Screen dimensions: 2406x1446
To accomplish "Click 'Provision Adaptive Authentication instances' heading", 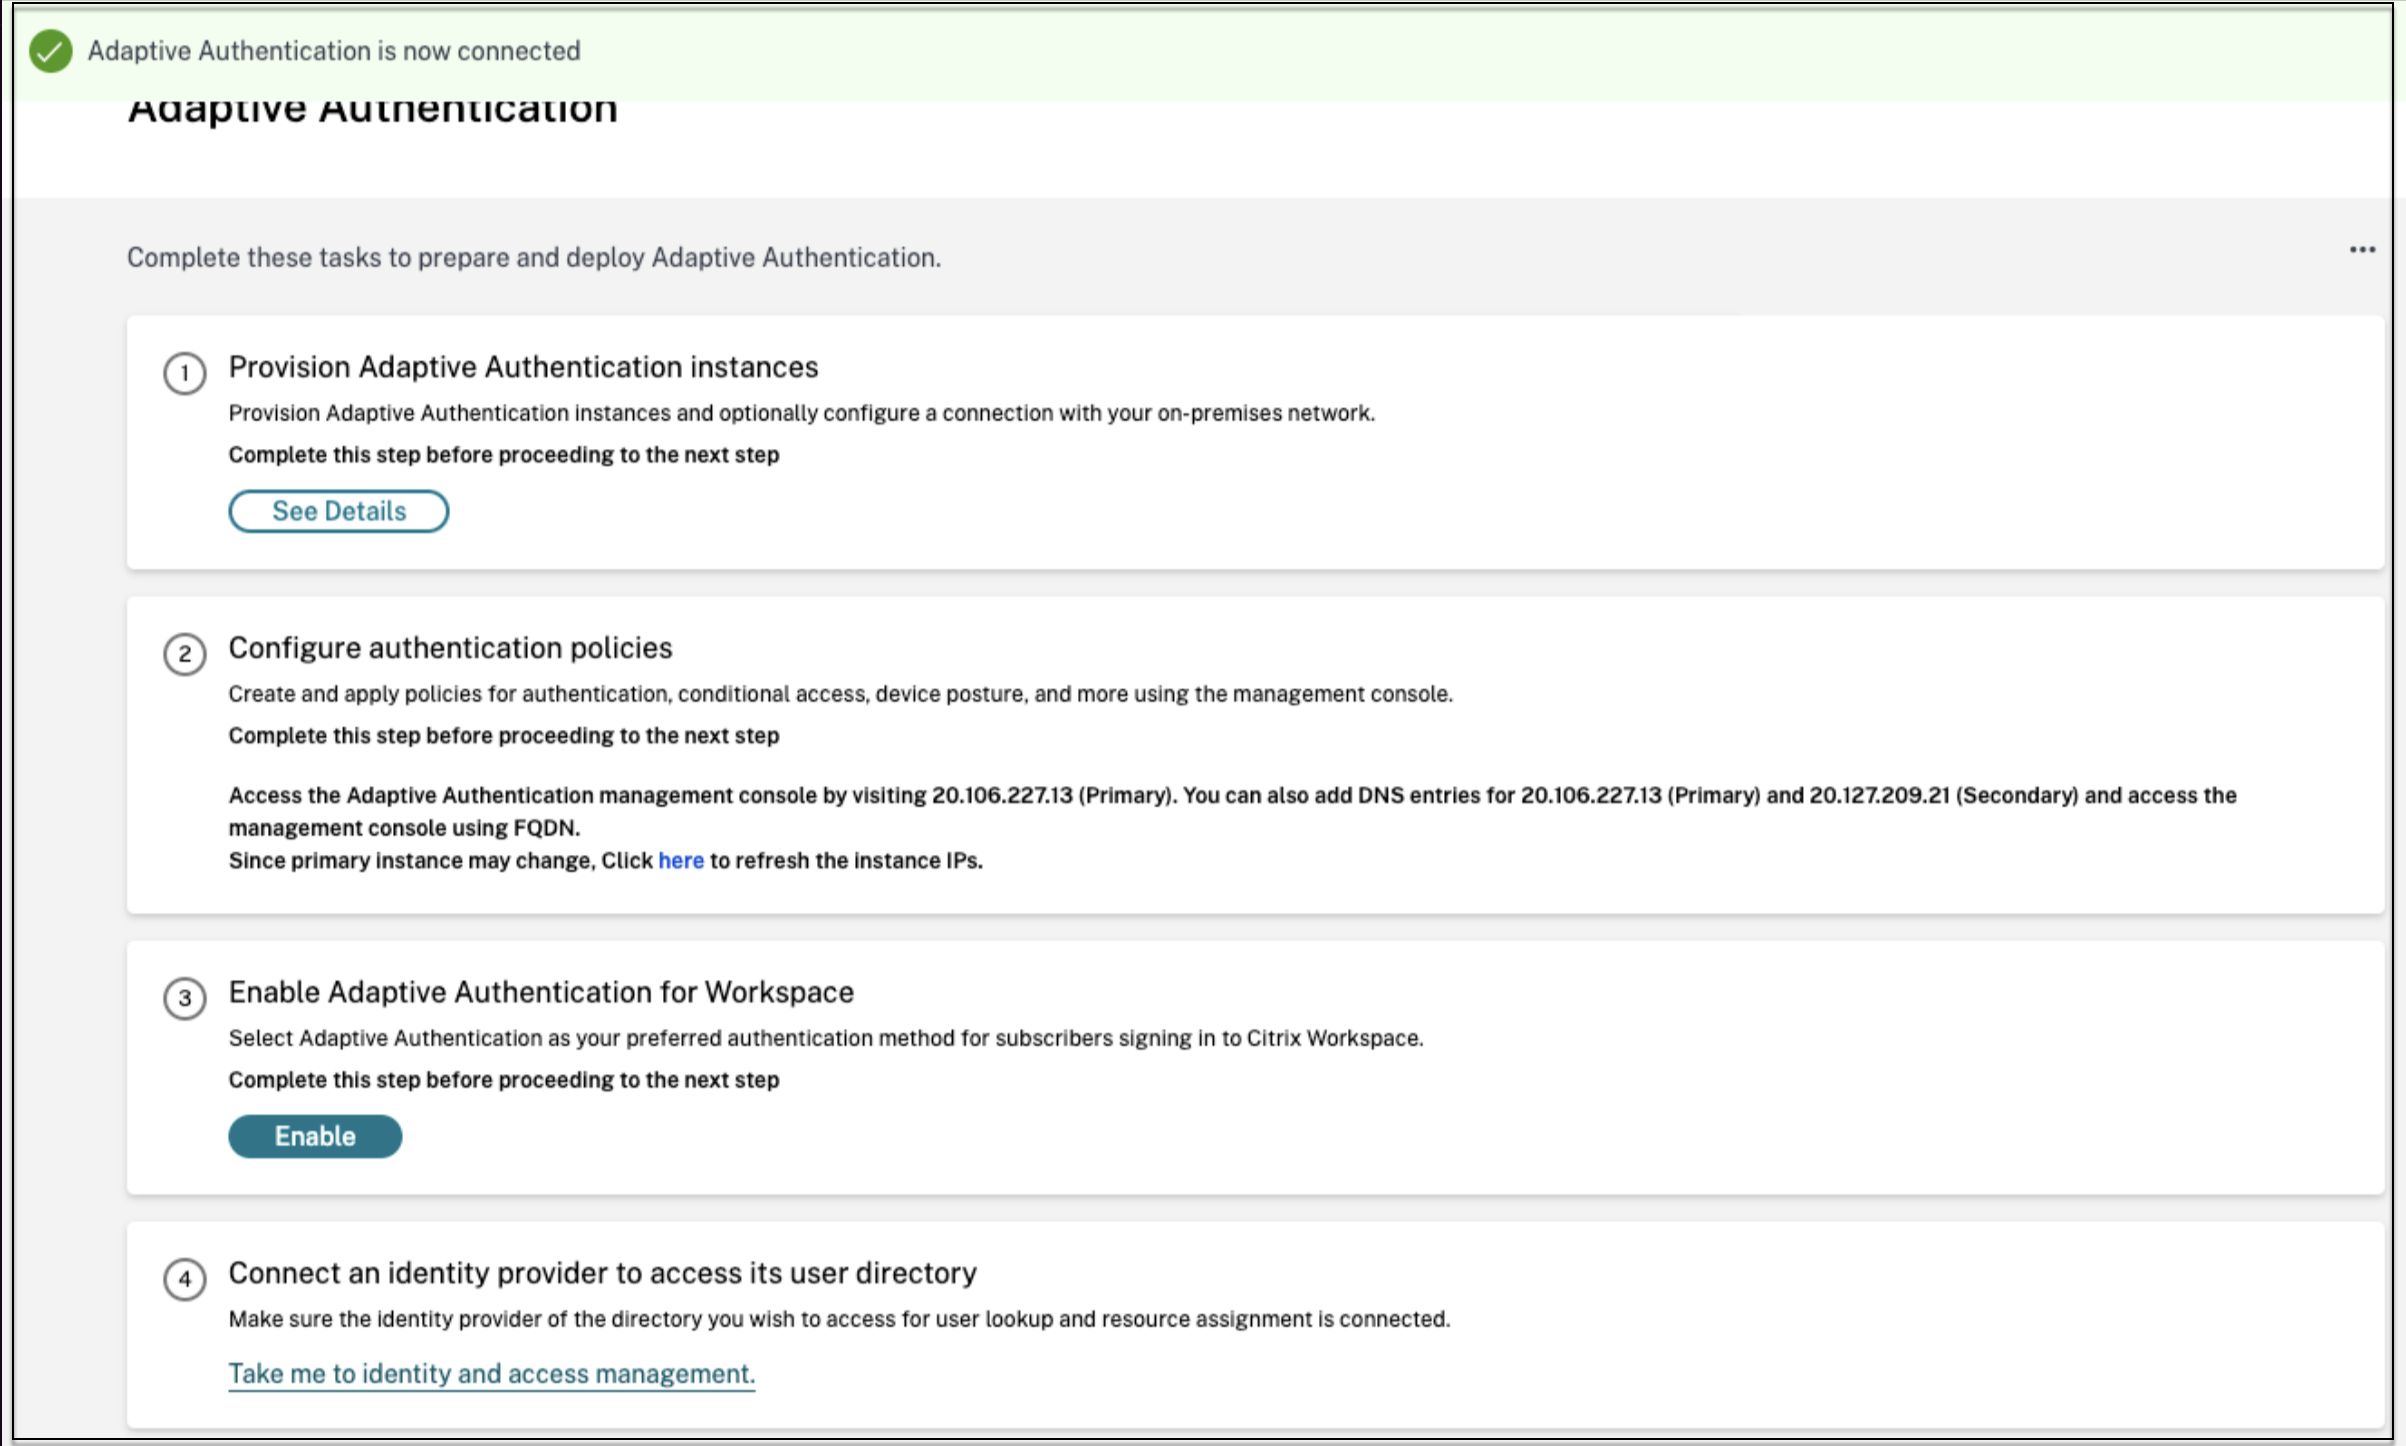I will pos(523,367).
